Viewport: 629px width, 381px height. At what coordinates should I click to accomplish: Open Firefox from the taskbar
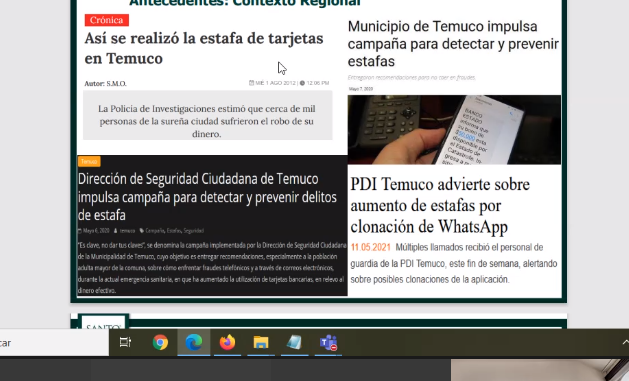[227, 342]
